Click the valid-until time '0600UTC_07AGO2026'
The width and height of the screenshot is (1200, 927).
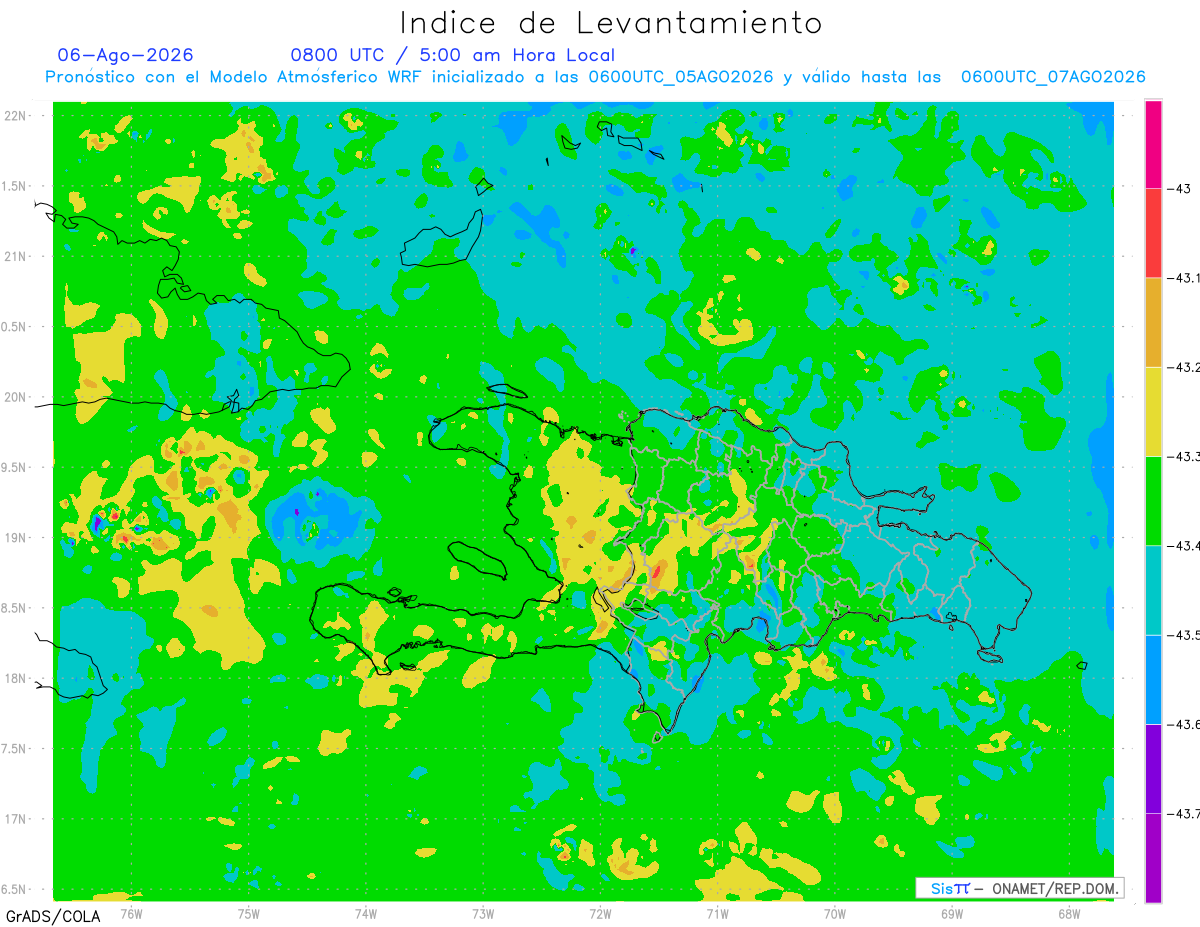click(1053, 77)
